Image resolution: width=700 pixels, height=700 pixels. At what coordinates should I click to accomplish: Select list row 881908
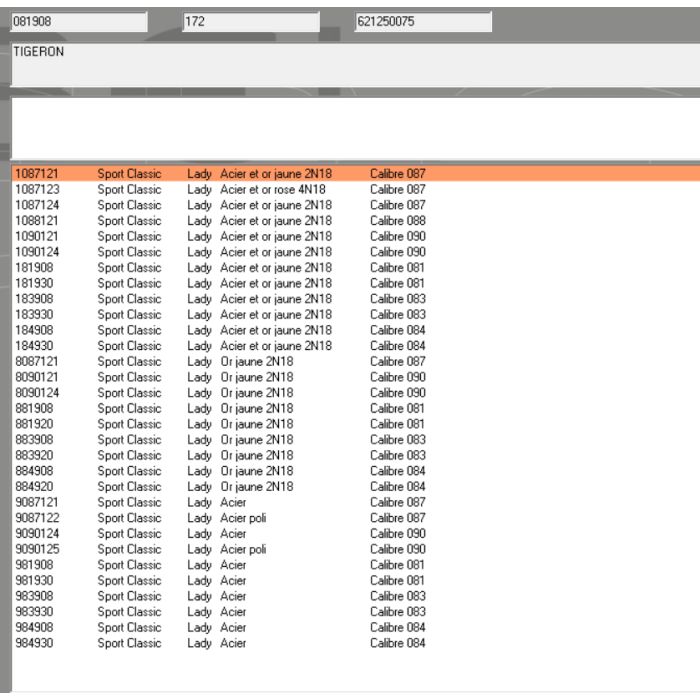[x=355, y=408]
